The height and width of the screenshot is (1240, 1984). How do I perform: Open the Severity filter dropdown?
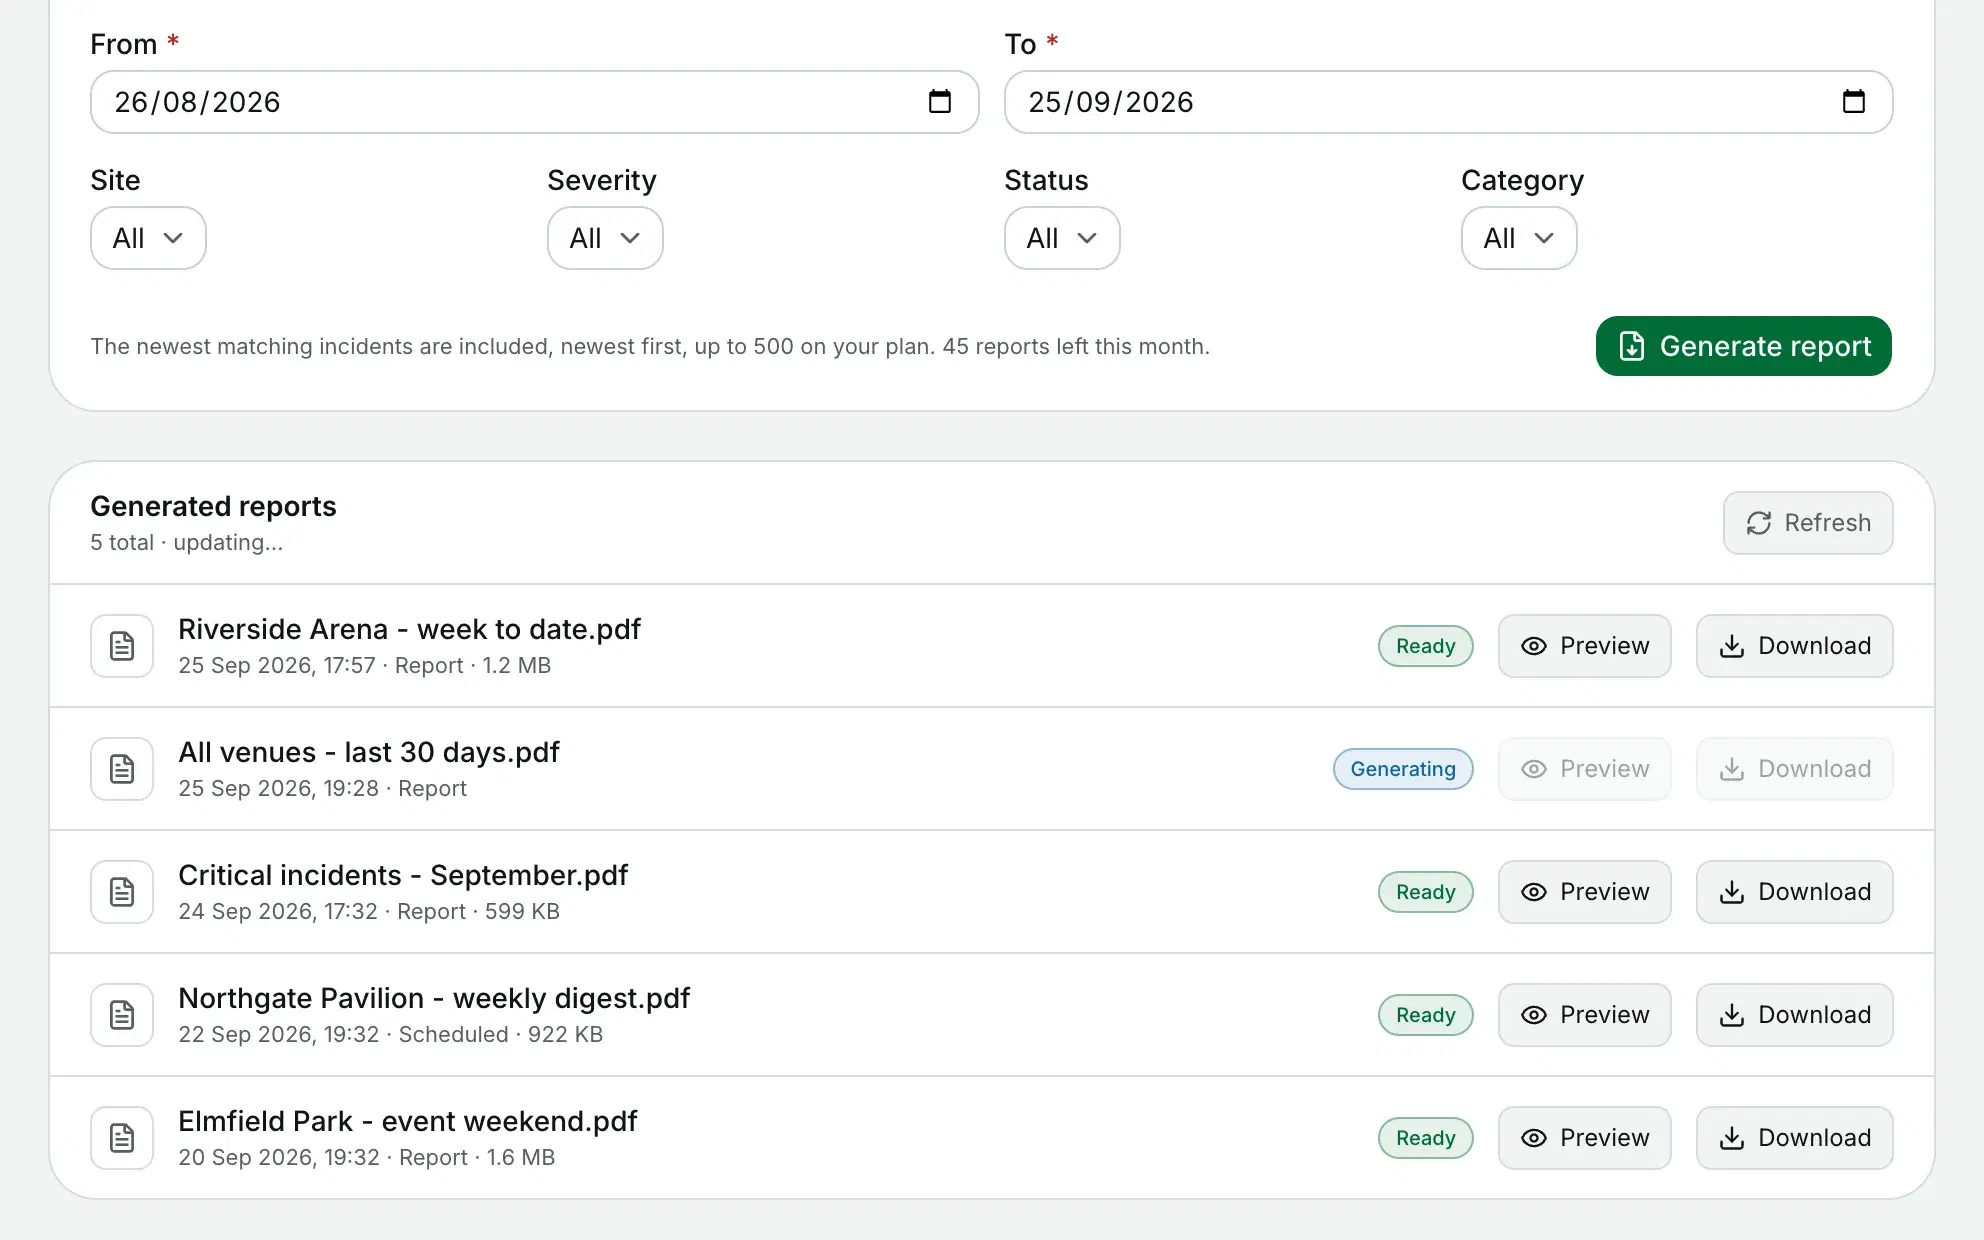605,238
